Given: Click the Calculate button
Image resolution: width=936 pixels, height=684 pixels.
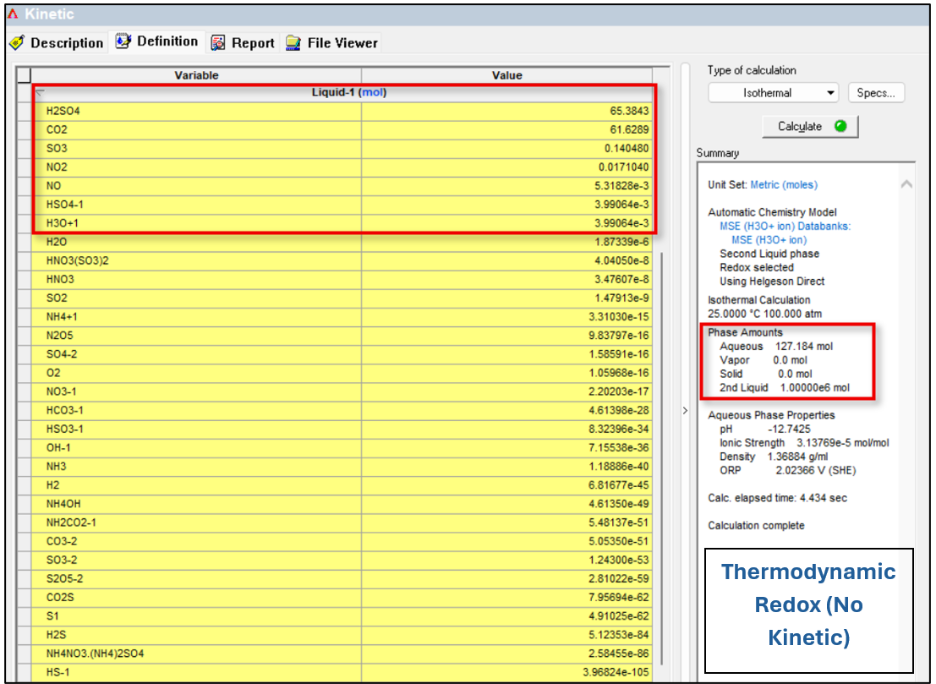Looking at the screenshot, I should (810, 127).
